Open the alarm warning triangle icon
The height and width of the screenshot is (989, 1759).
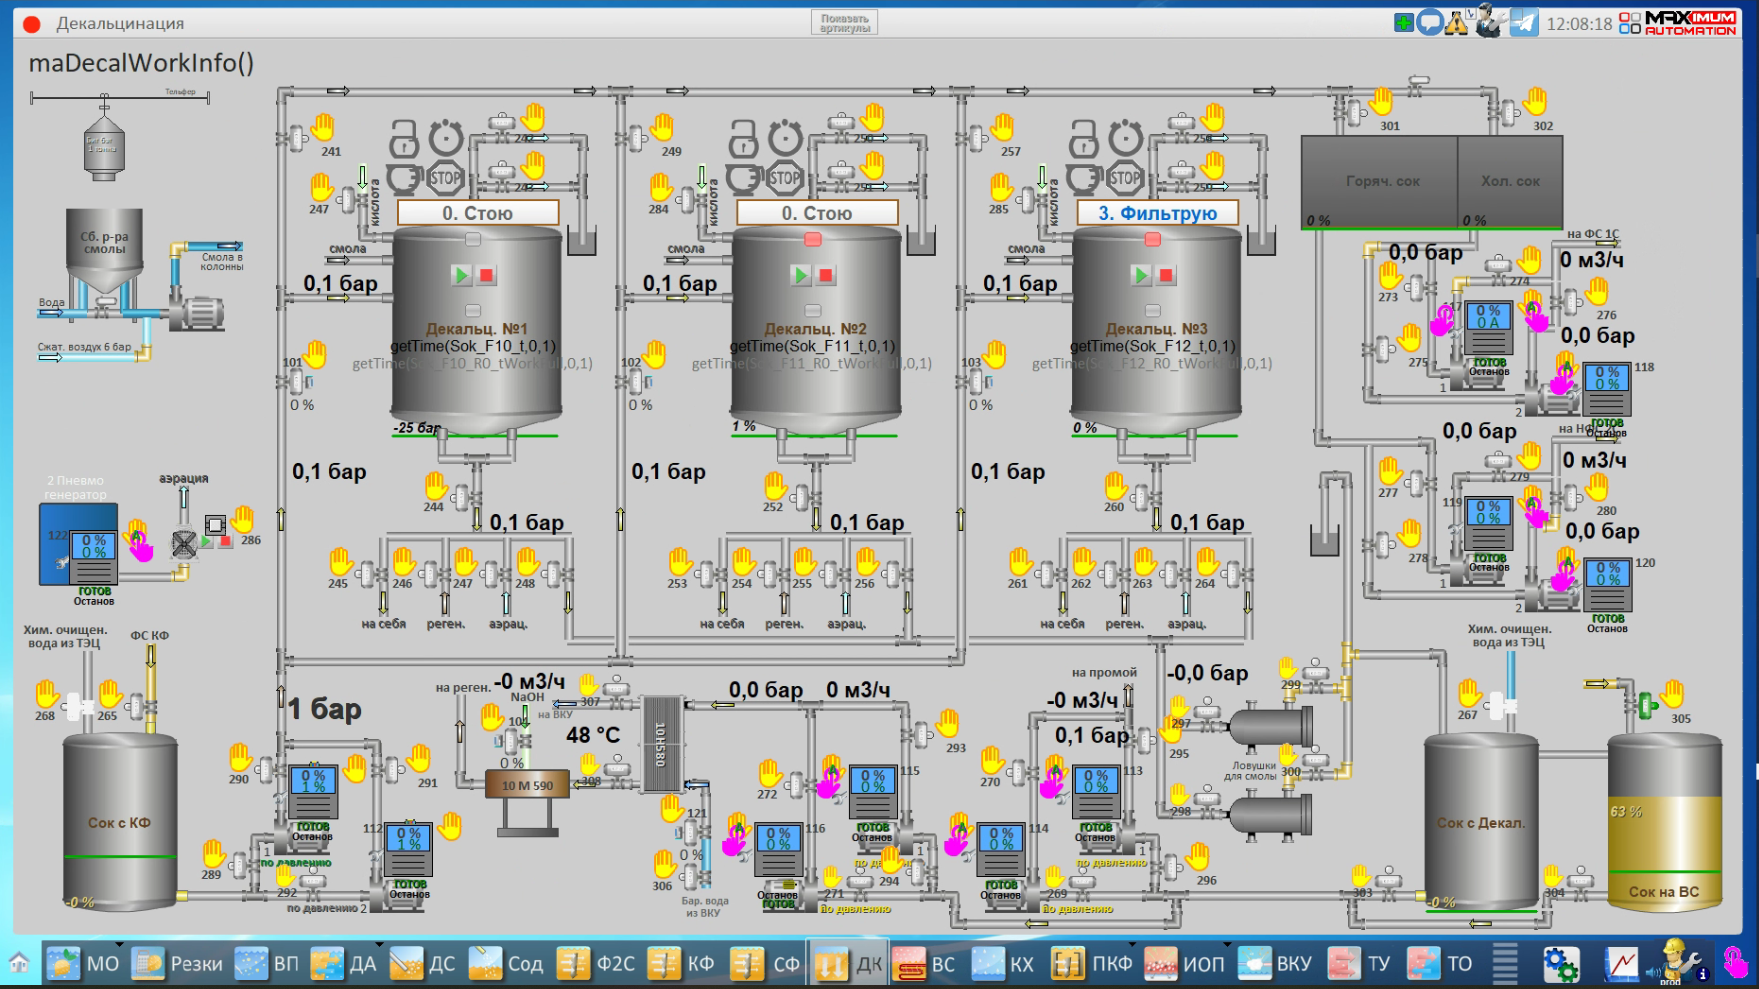click(x=1457, y=23)
